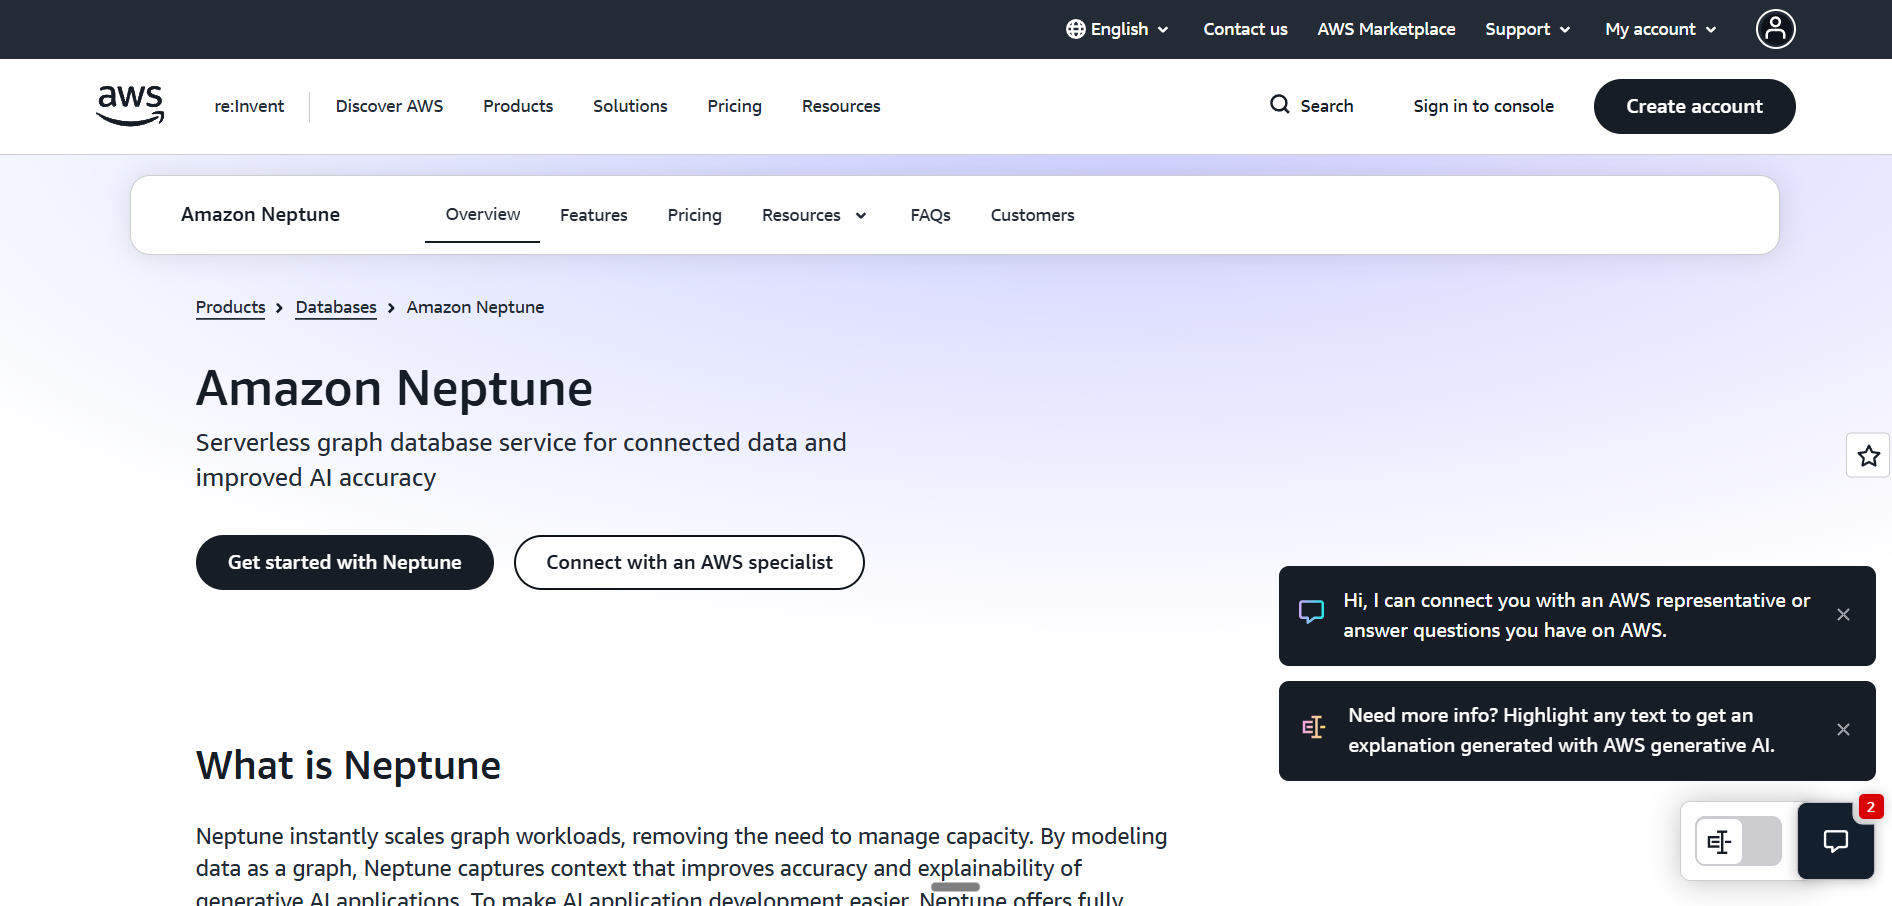This screenshot has height=906, width=1892.
Task: Expand the Support dropdown
Action: (x=1527, y=29)
